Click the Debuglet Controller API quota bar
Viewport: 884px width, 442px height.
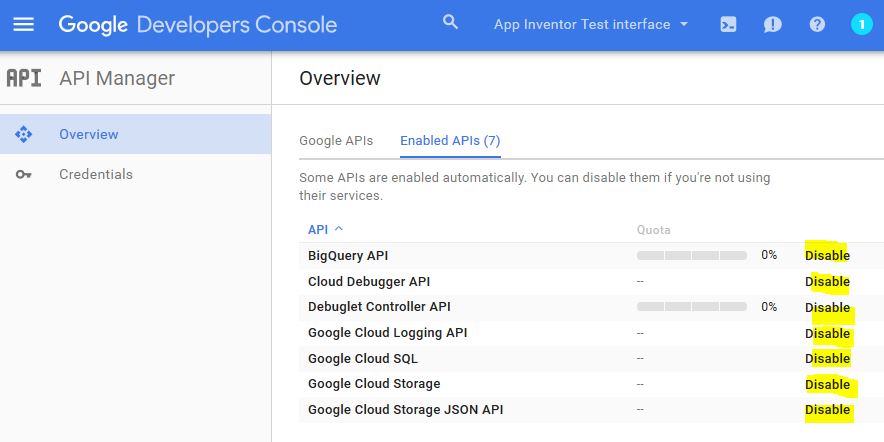[692, 307]
